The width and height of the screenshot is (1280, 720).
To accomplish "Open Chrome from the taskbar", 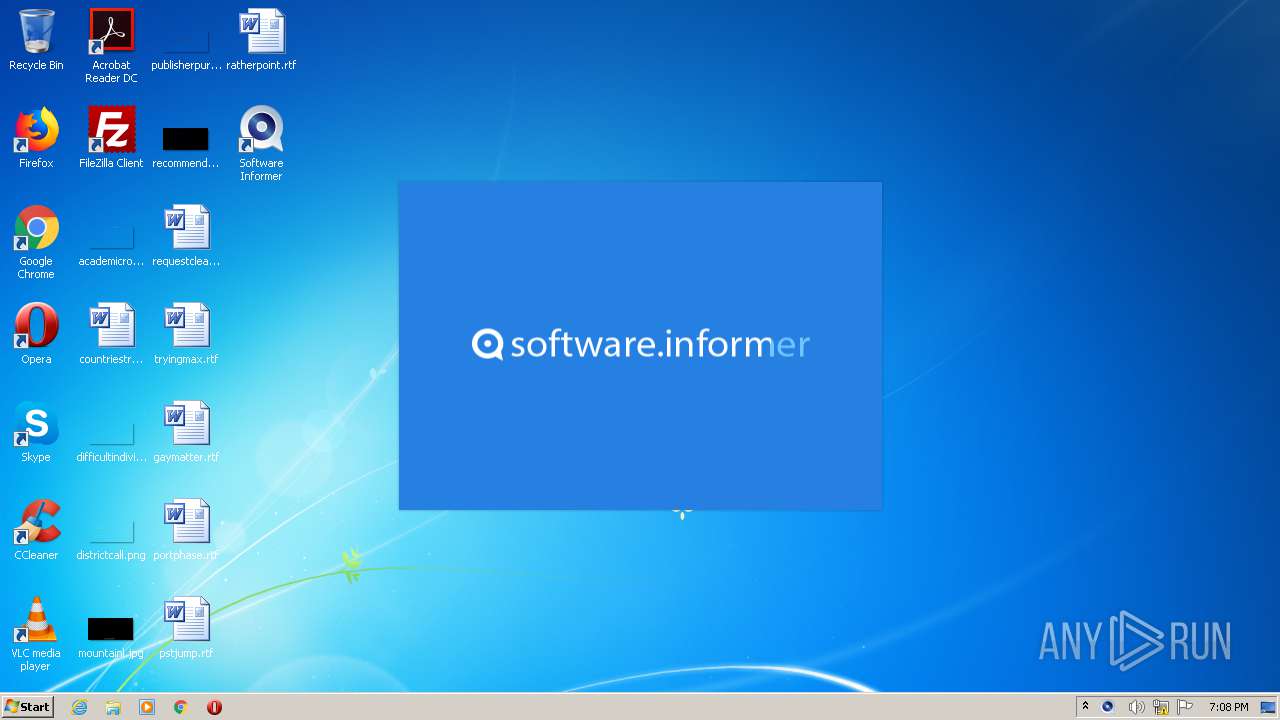I will click(x=181, y=707).
